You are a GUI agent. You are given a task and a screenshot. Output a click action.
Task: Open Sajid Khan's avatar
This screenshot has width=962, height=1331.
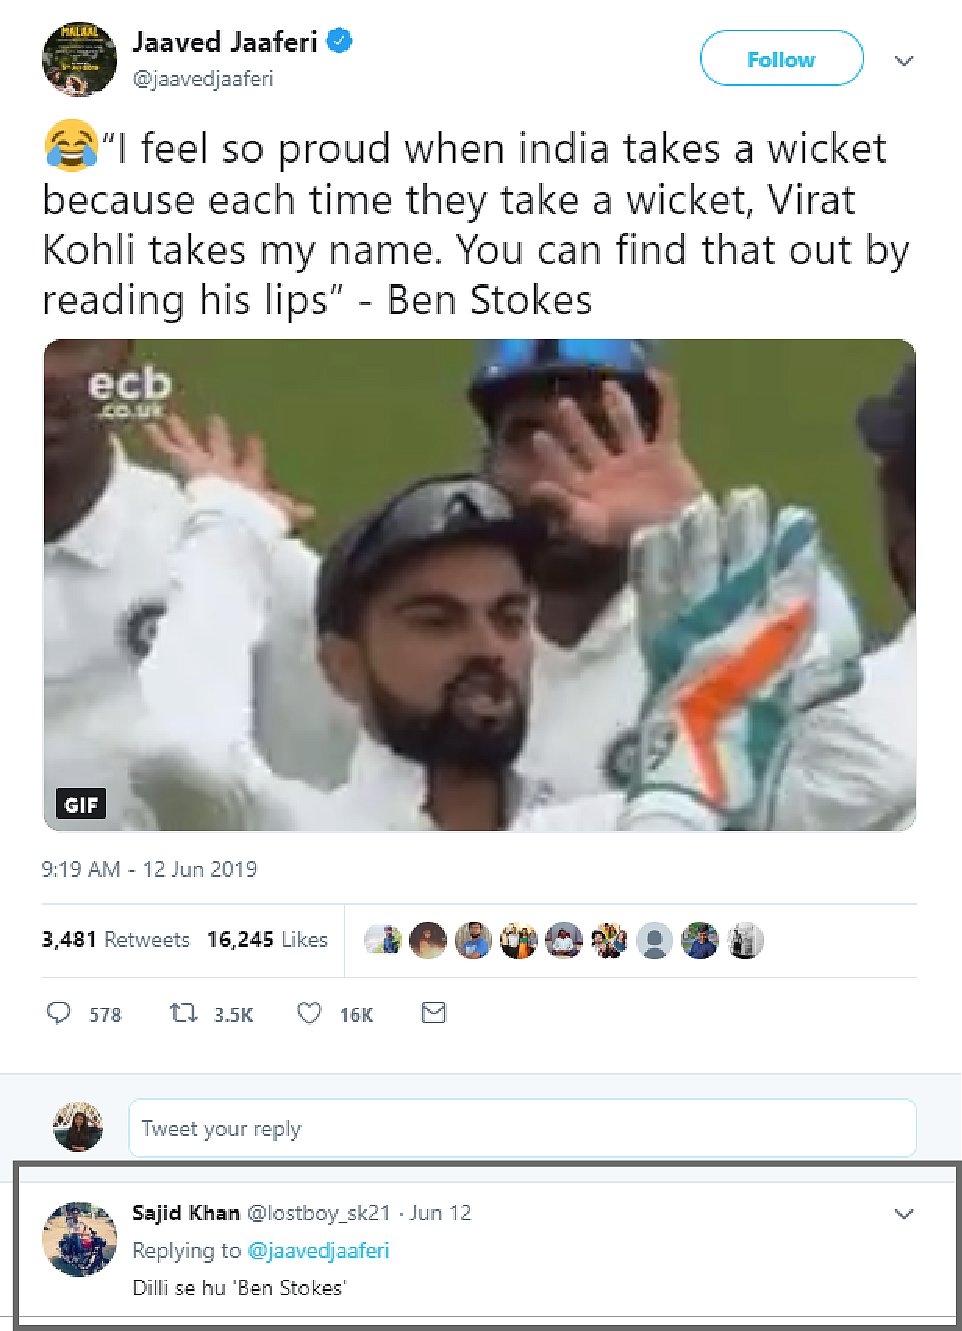(79, 1239)
